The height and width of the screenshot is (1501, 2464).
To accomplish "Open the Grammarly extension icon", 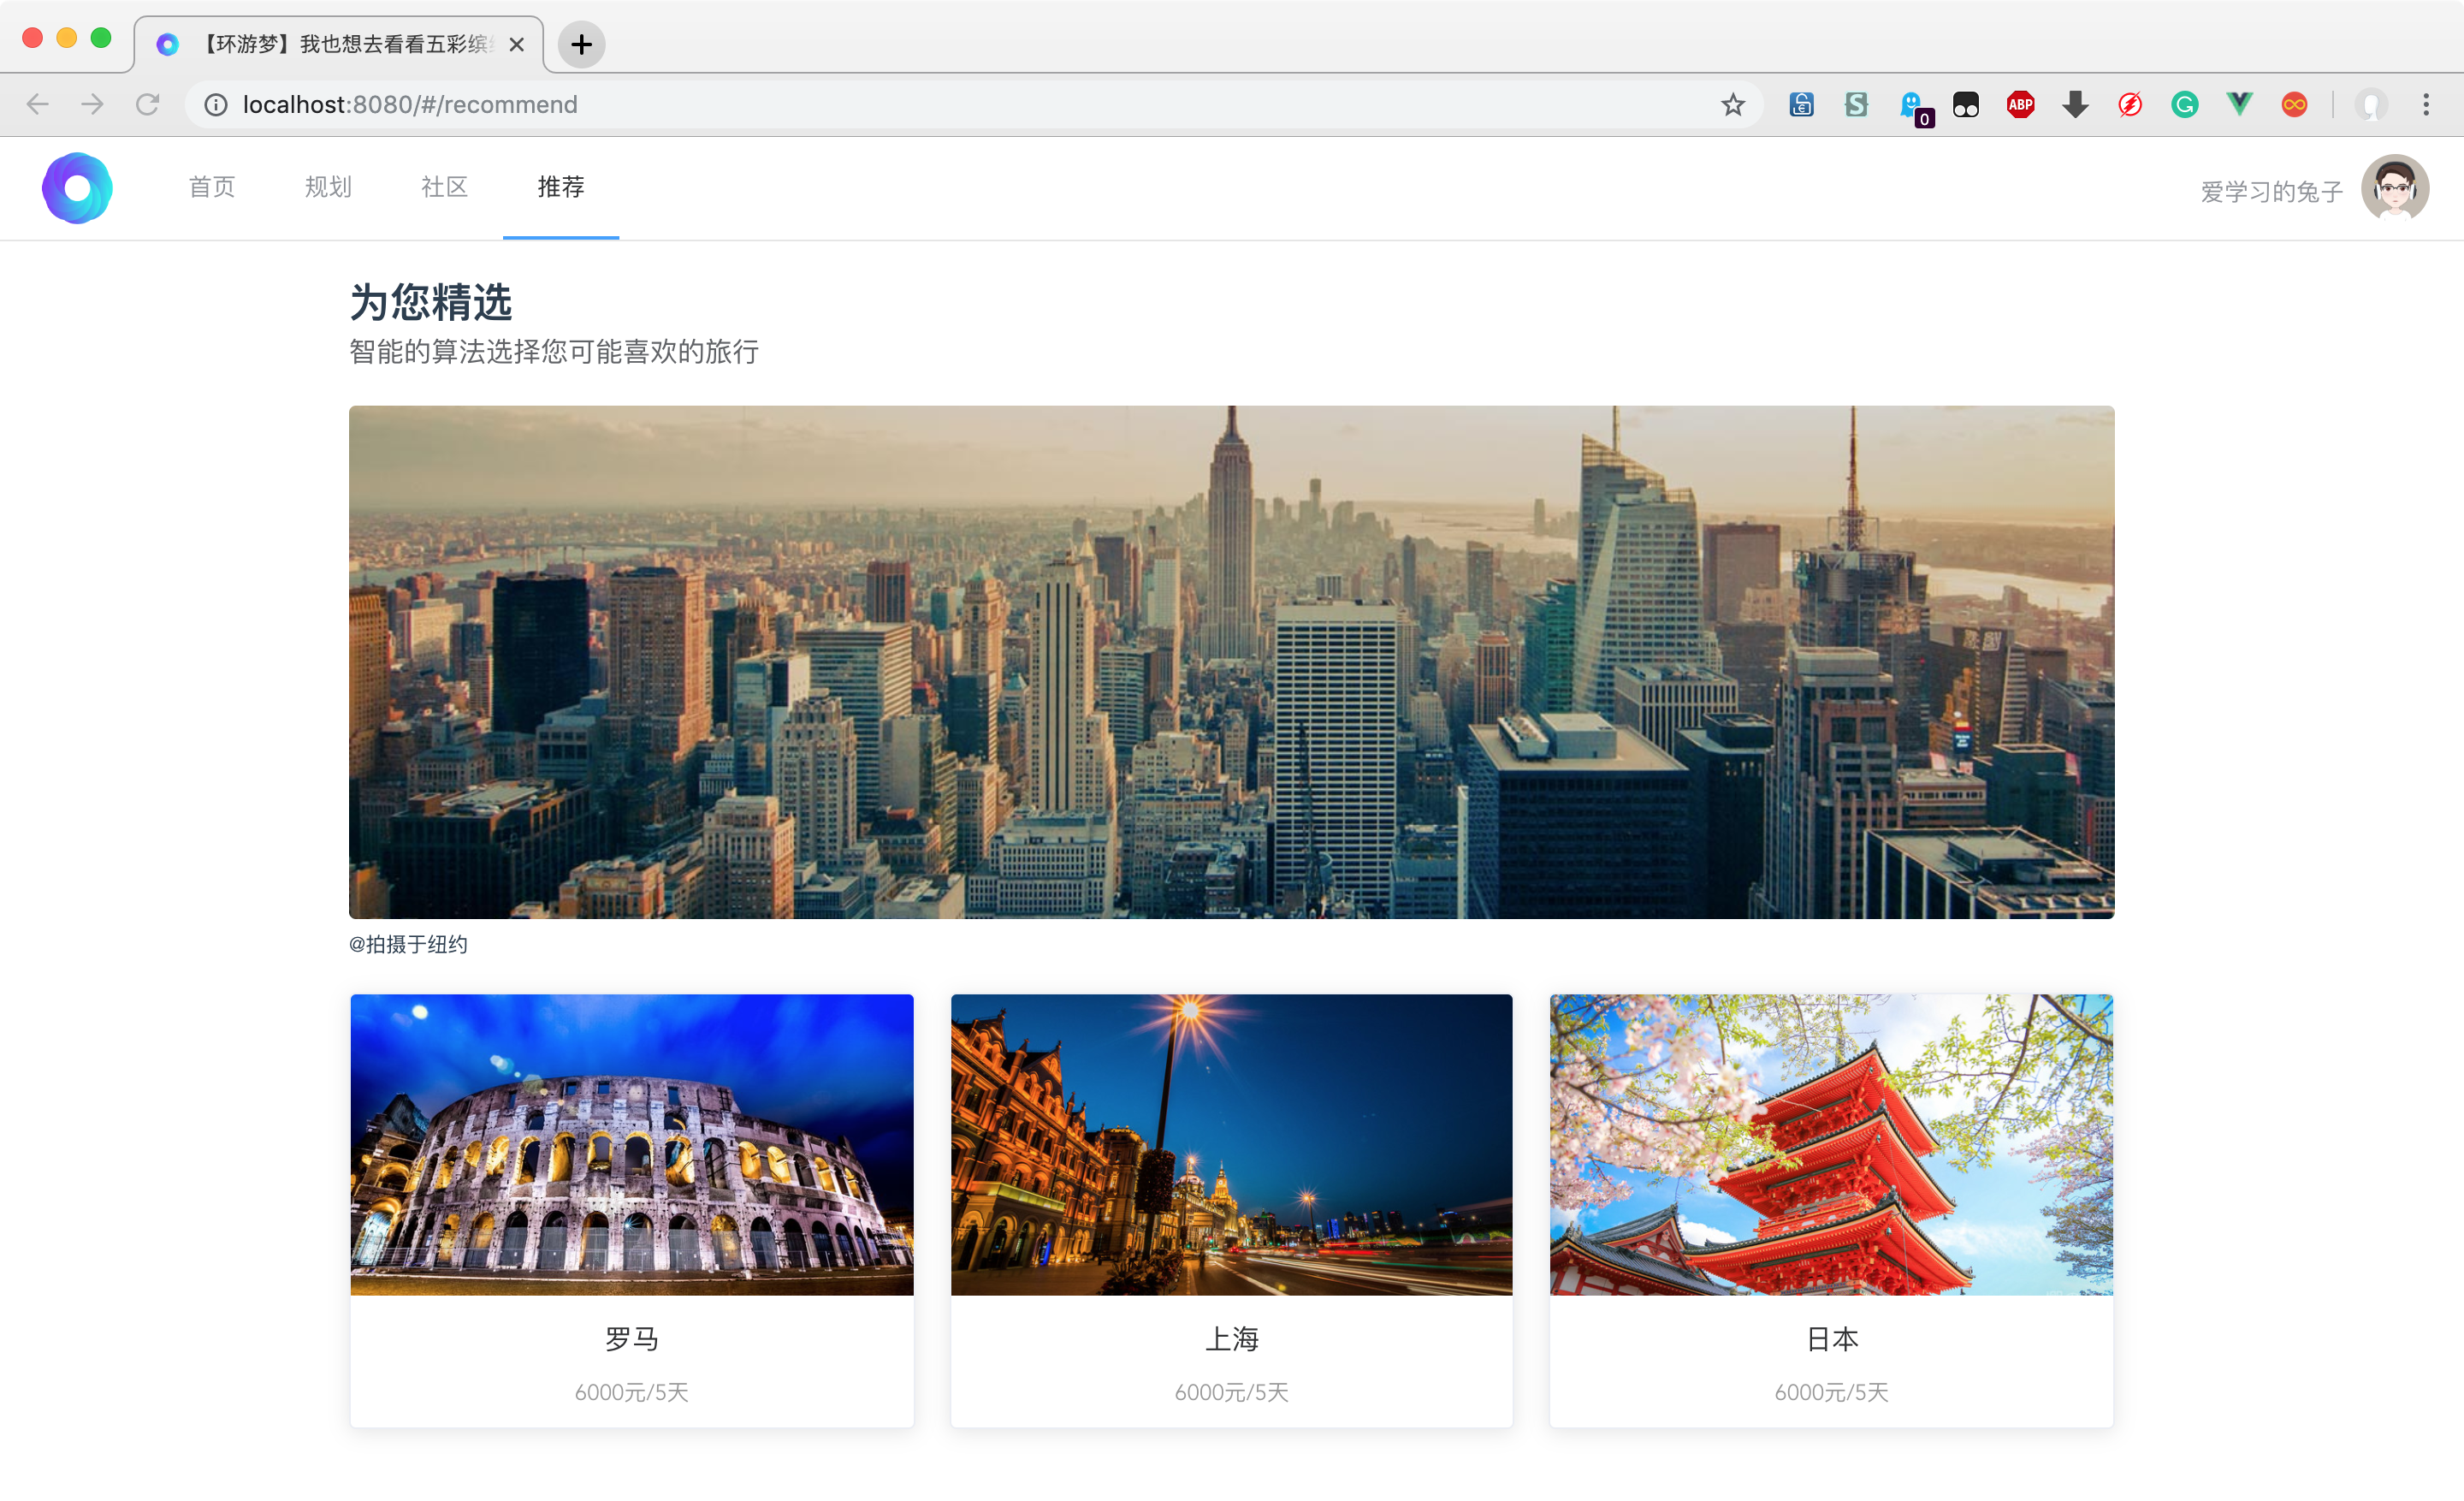I will 2184,105.
